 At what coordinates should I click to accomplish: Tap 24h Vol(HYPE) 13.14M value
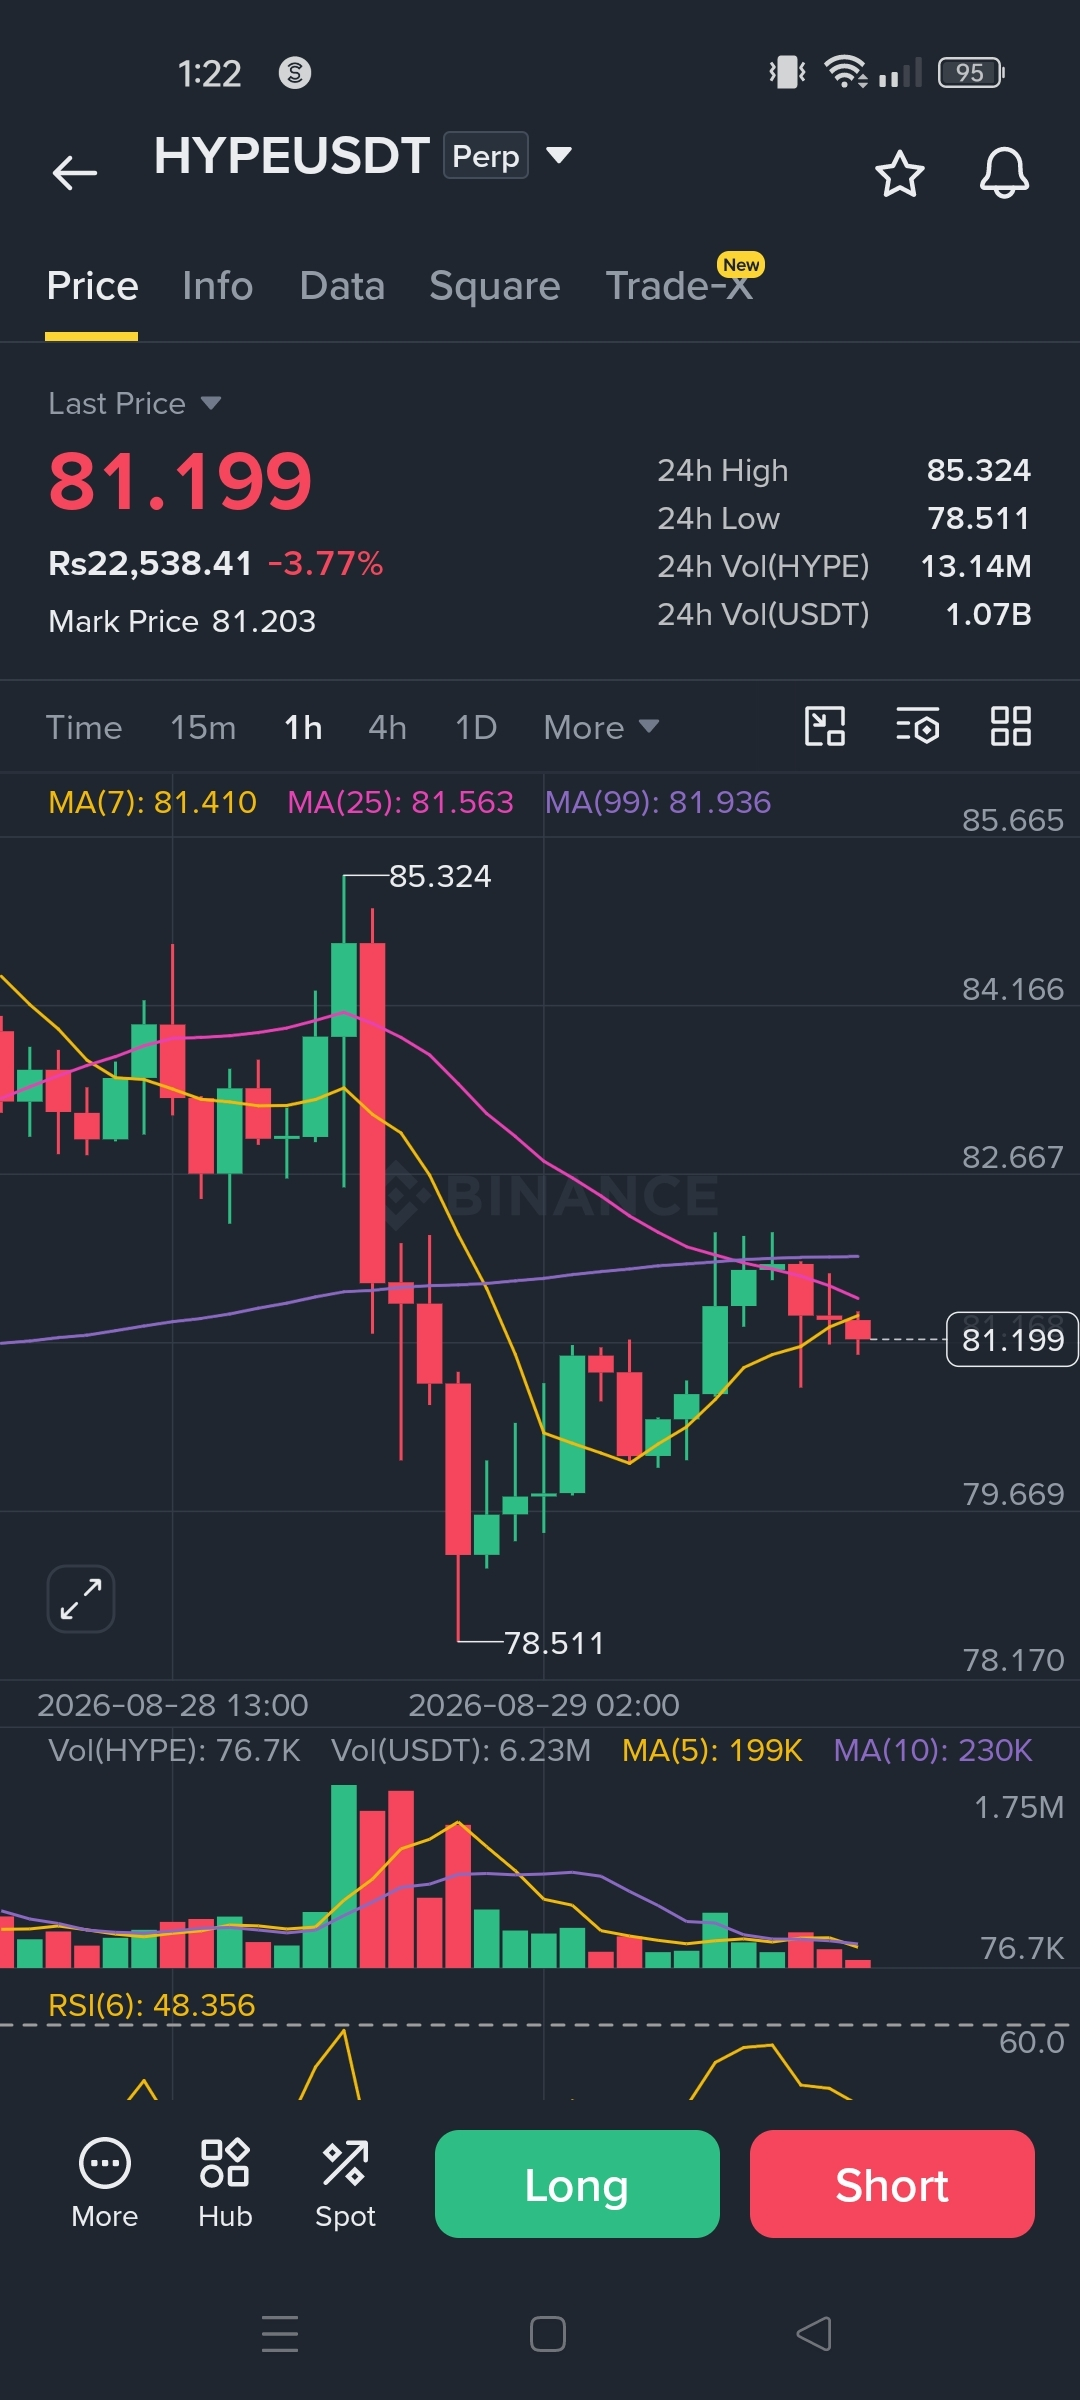[x=975, y=566]
